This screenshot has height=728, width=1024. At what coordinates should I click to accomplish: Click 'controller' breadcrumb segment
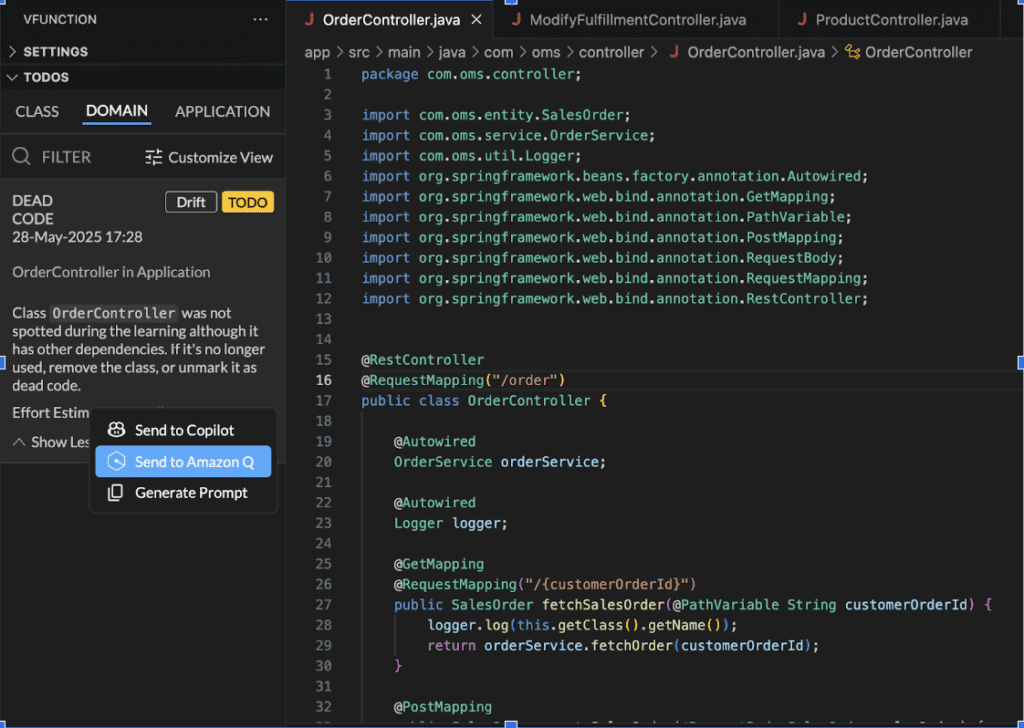[x=611, y=52]
